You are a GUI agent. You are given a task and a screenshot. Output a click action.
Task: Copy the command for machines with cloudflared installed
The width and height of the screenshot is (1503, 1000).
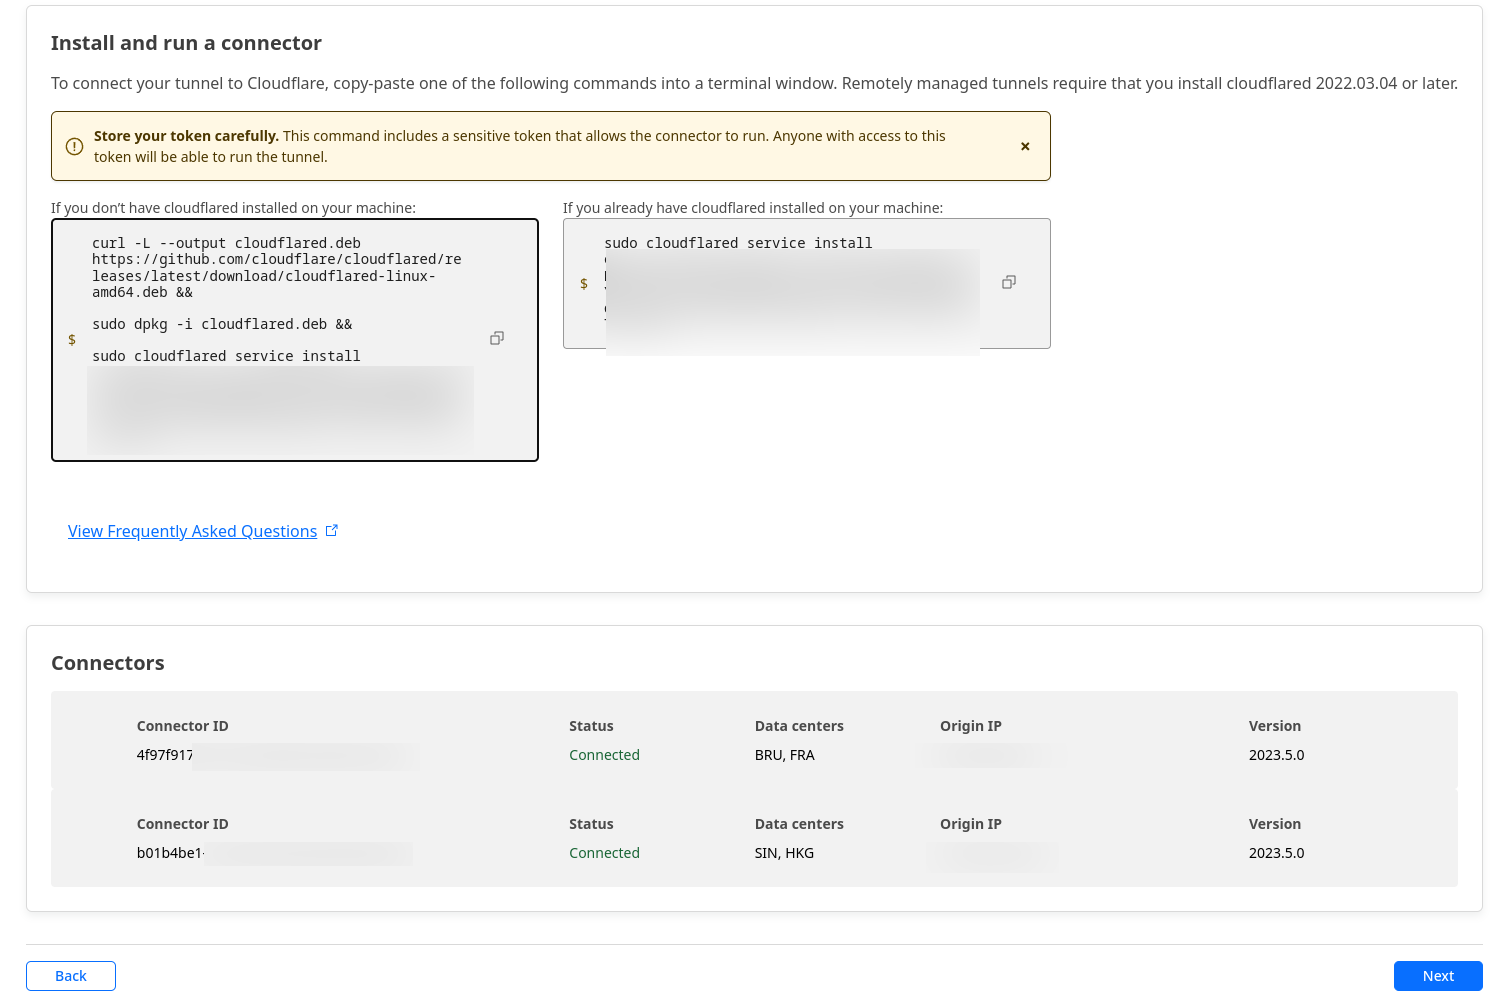(x=1009, y=283)
